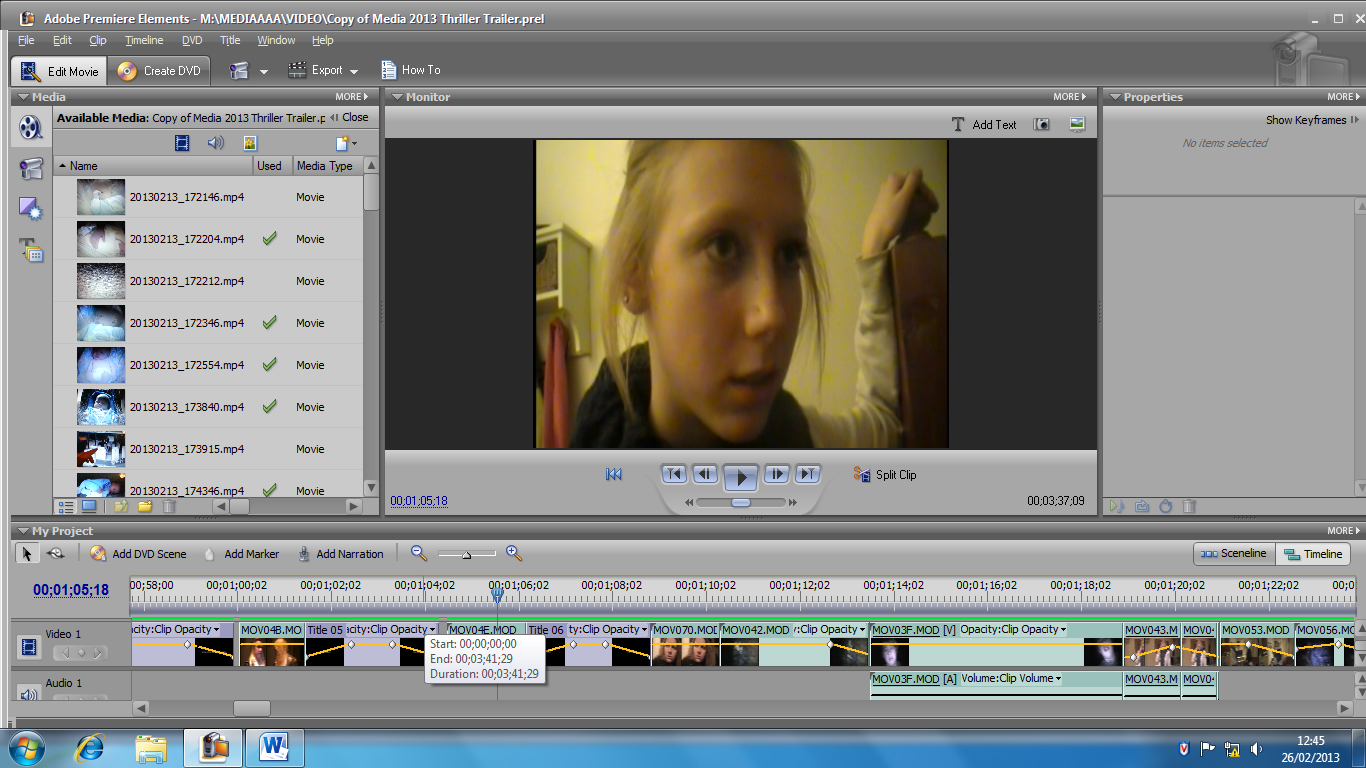Click the timeline zoom in magnifier
Viewport: 1366px width, 768px height.
click(x=514, y=553)
